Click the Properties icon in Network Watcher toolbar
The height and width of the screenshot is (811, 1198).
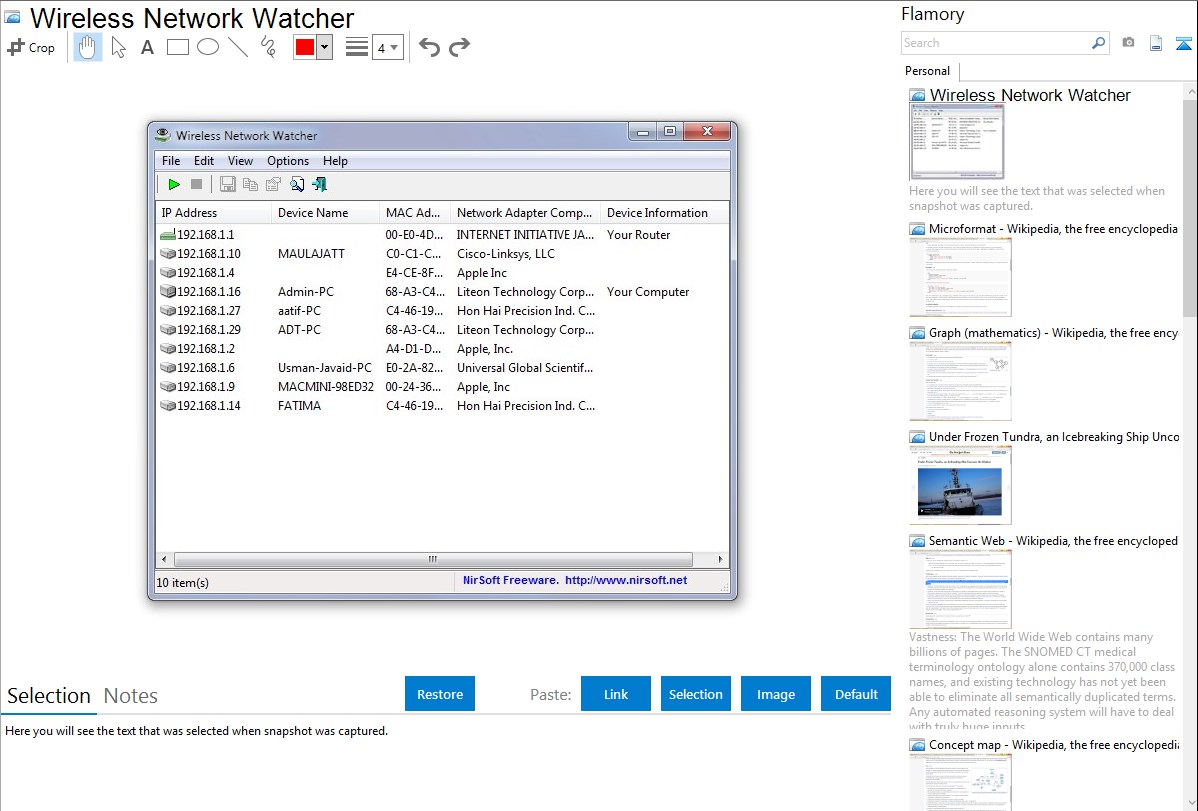tap(273, 184)
